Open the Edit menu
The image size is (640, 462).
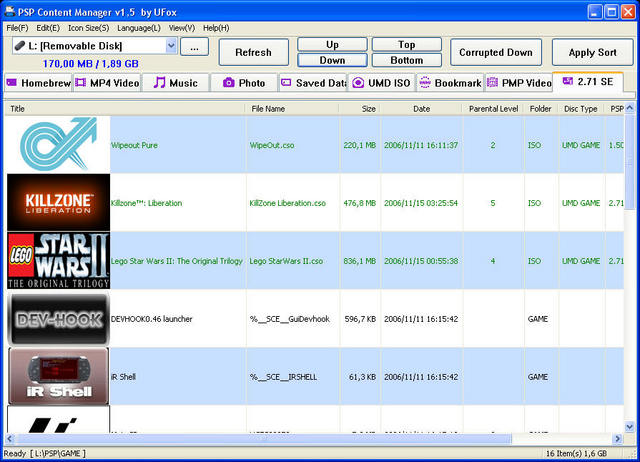click(x=48, y=28)
